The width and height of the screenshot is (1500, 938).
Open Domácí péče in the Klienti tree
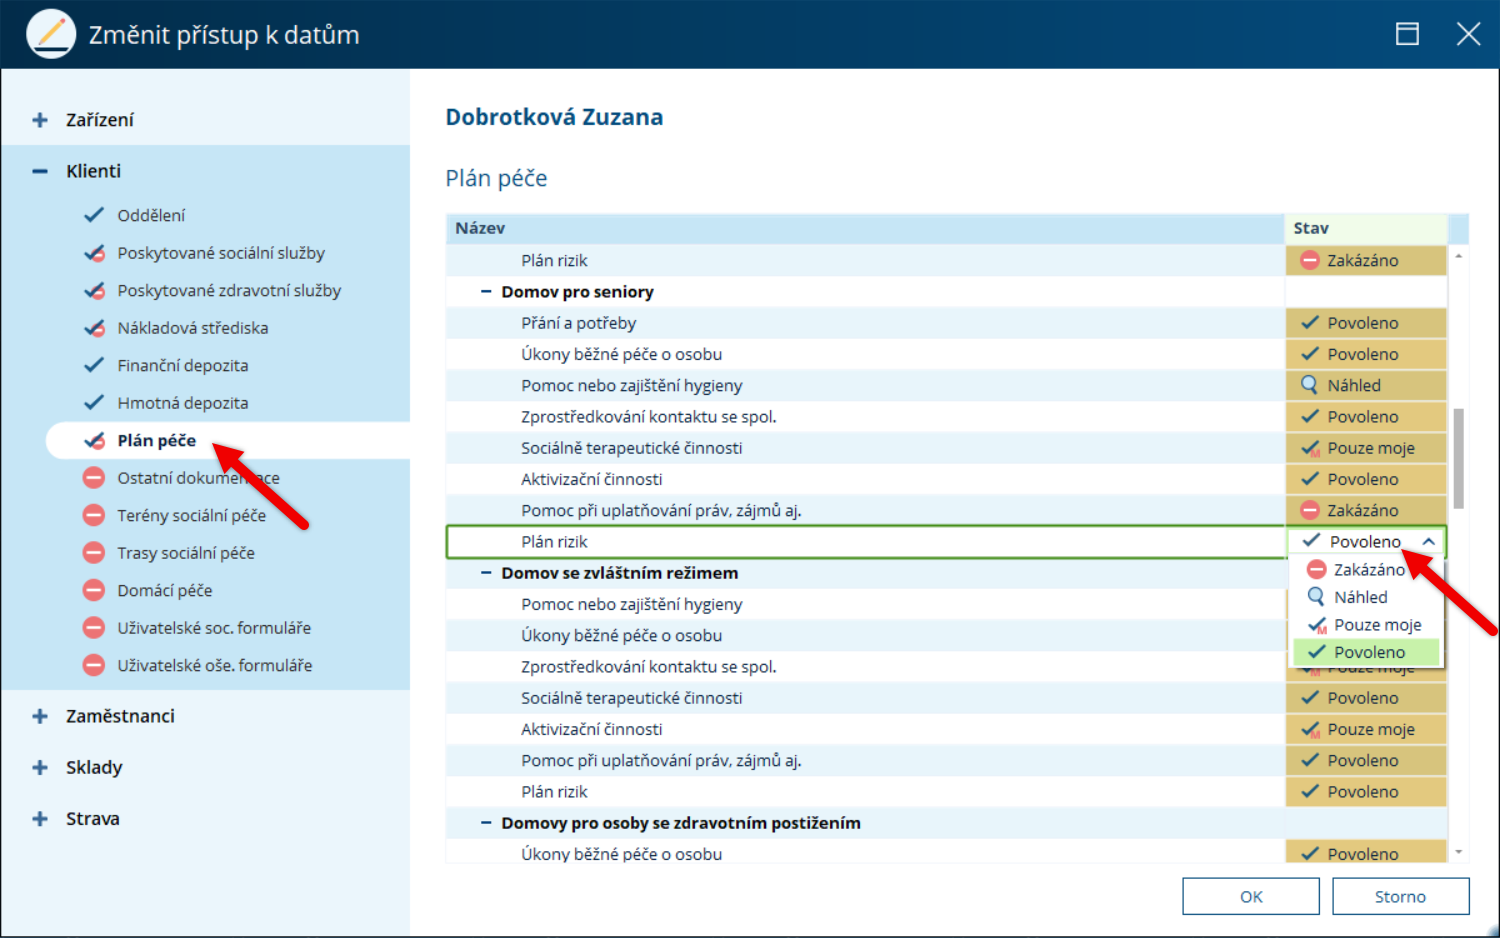(165, 590)
